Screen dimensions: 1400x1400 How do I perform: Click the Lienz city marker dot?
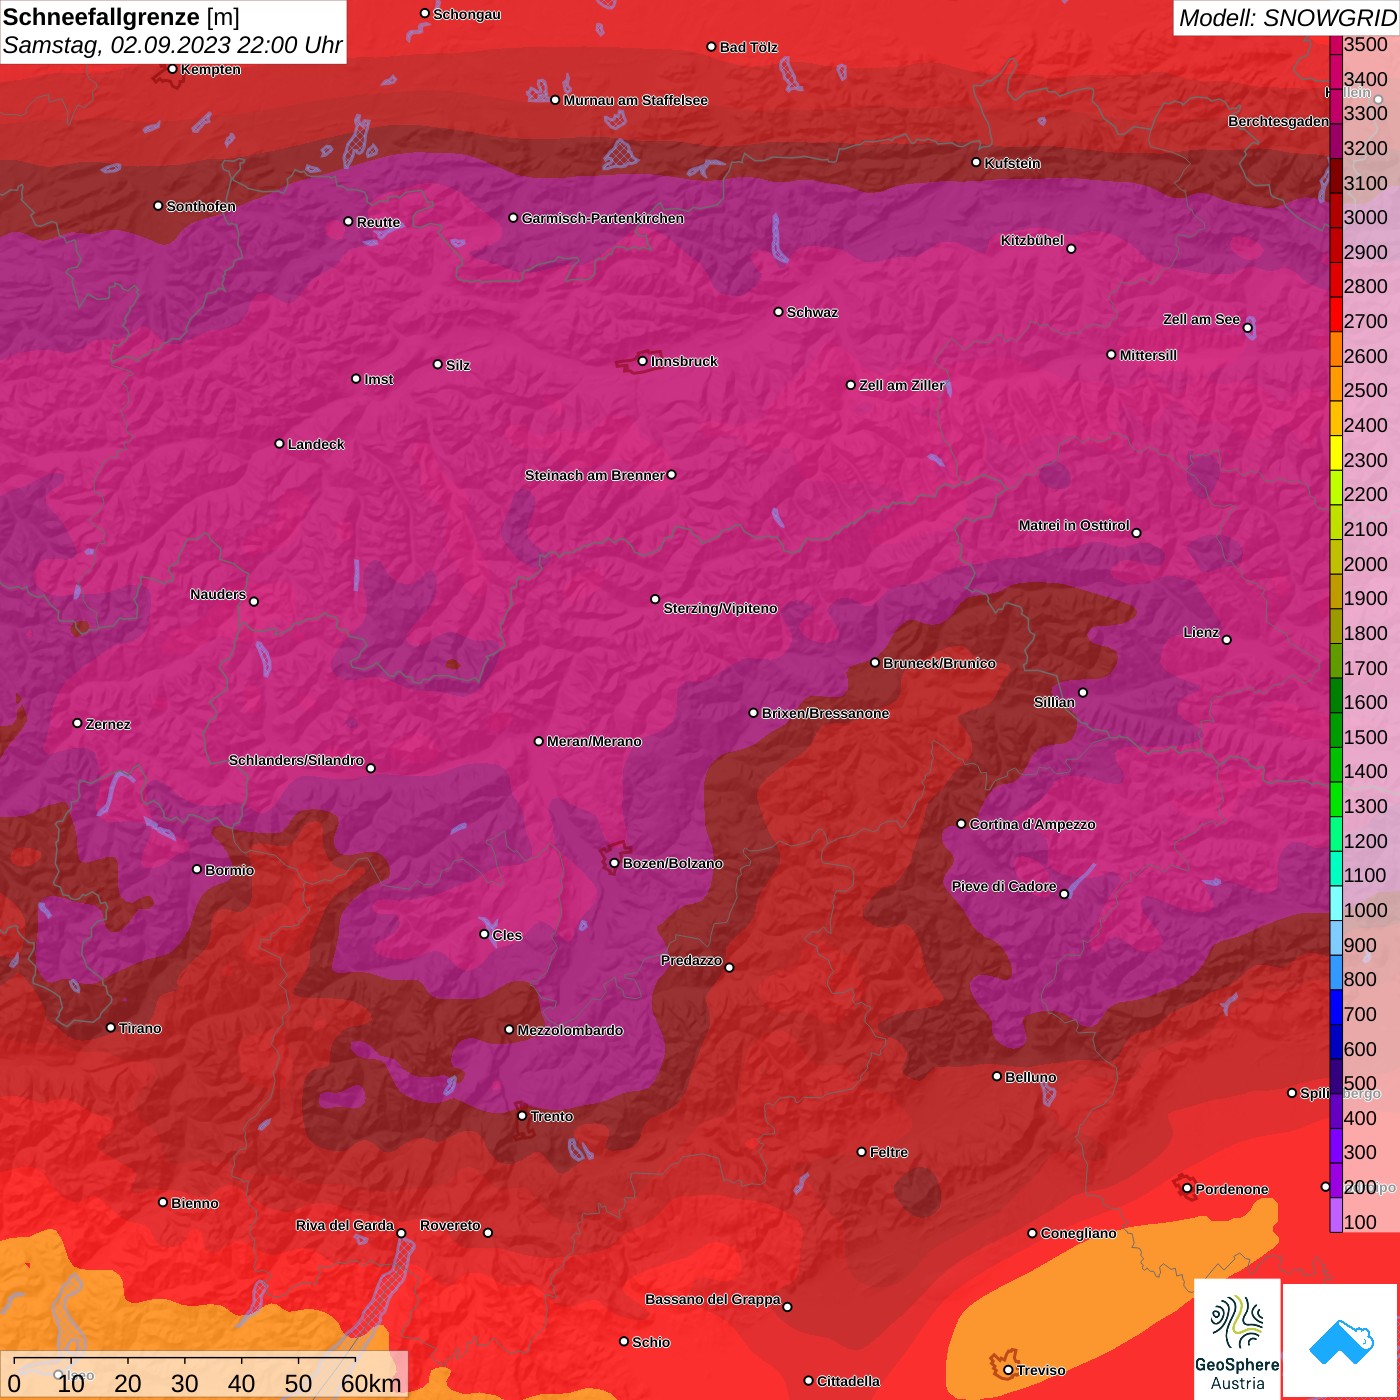coord(1227,639)
